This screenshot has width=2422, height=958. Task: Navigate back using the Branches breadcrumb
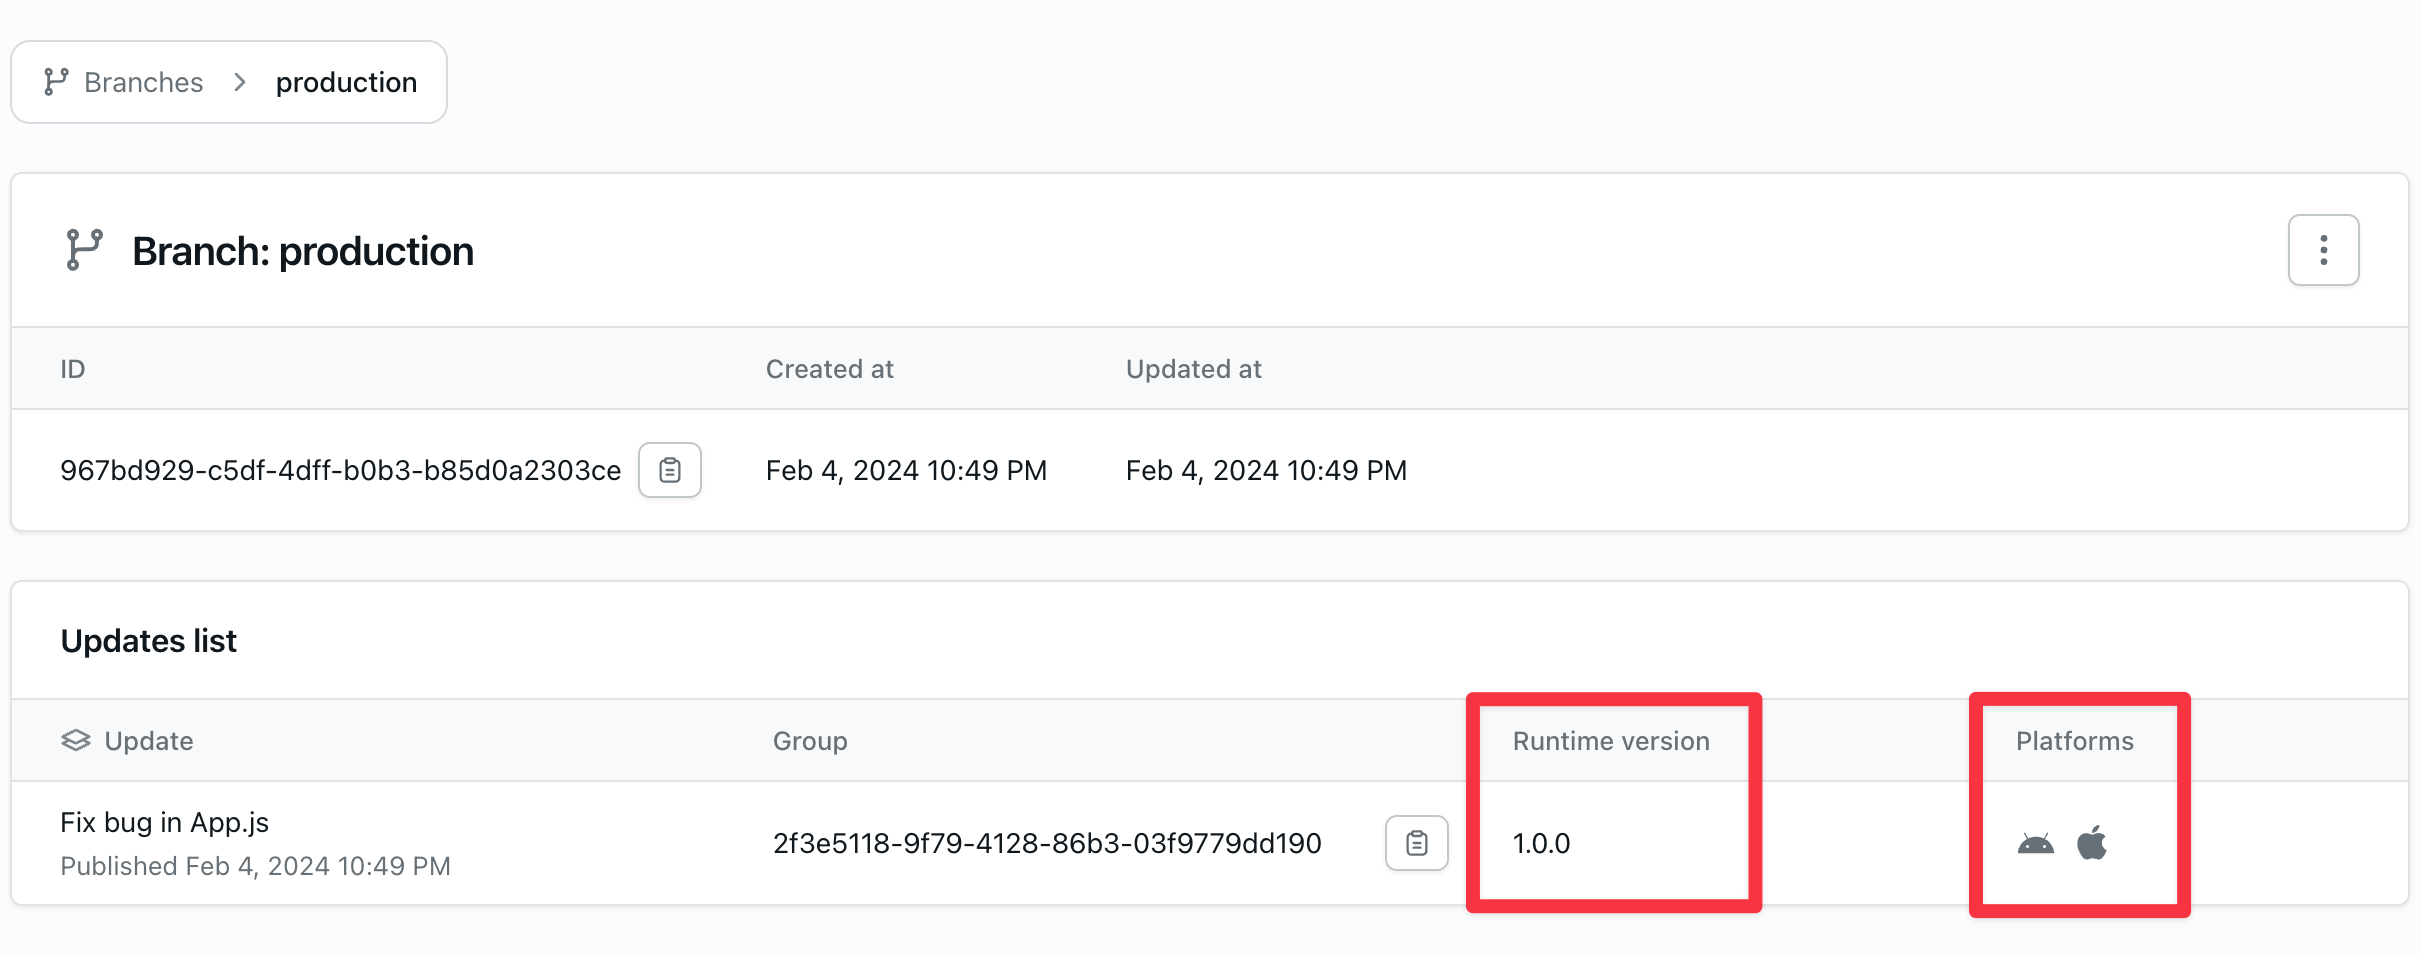click(x=142, y=81)
